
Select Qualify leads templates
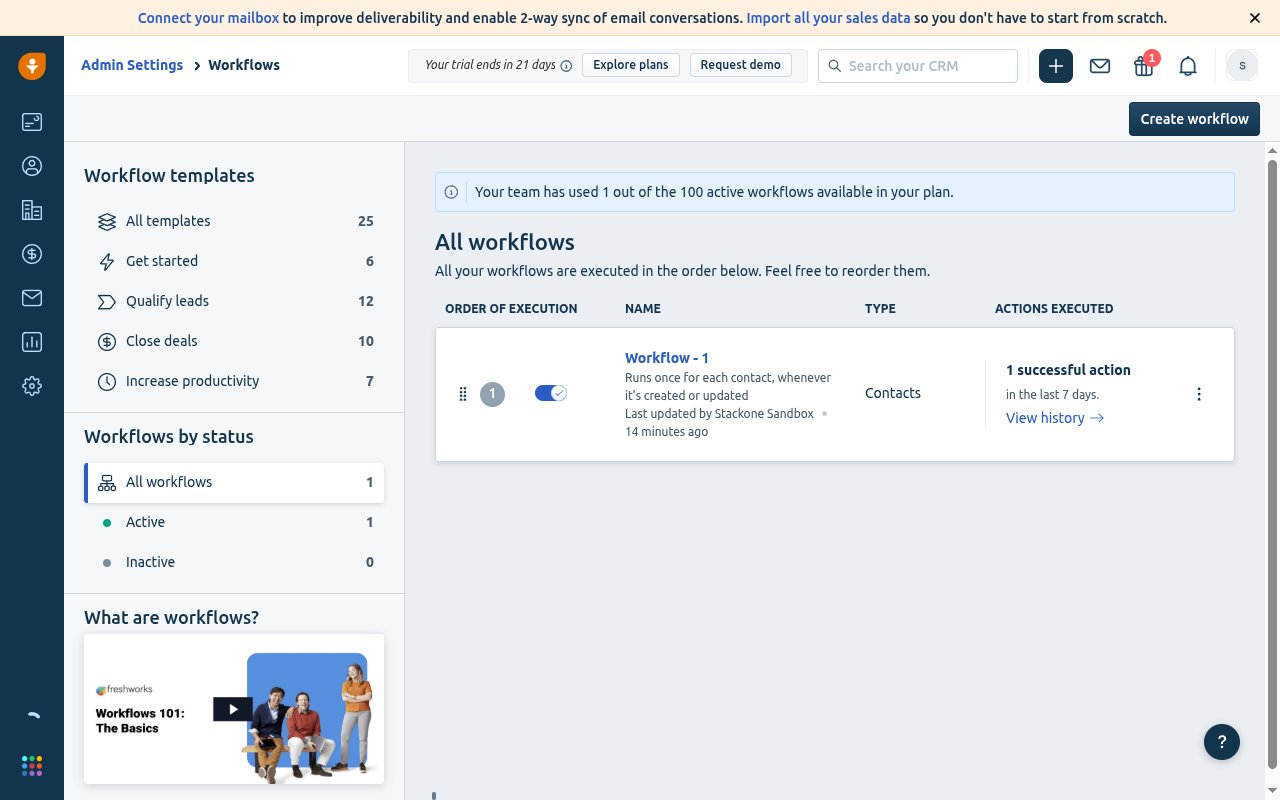point(235,301)
